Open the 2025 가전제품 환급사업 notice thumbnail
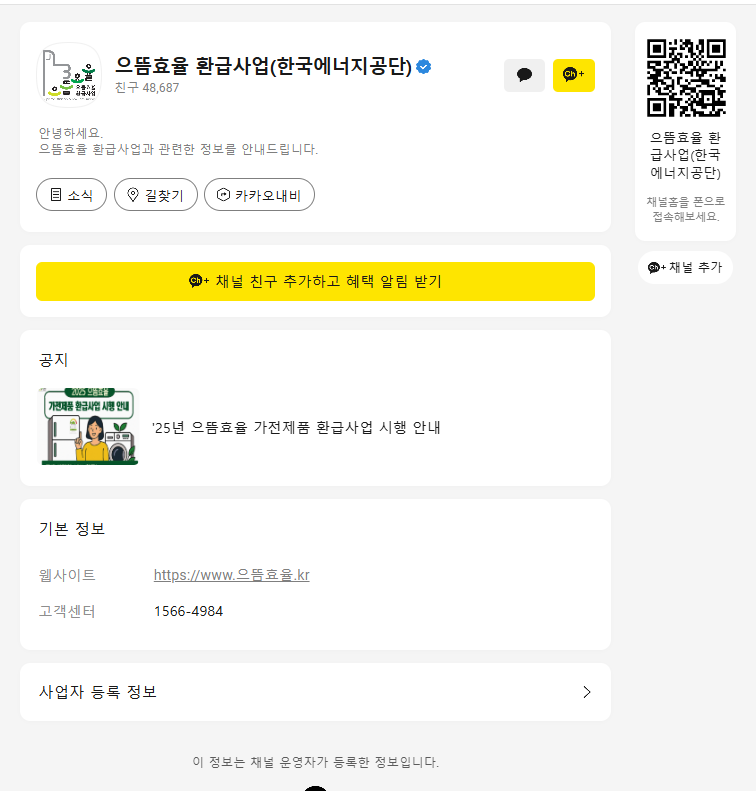 pos(88,426)
